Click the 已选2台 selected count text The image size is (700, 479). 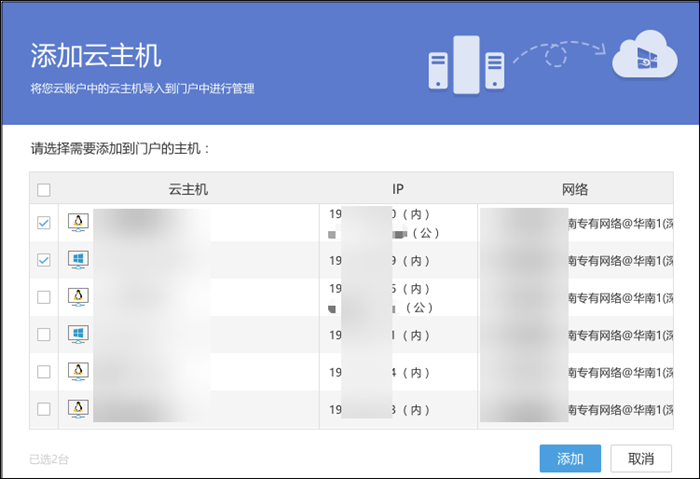49,459
